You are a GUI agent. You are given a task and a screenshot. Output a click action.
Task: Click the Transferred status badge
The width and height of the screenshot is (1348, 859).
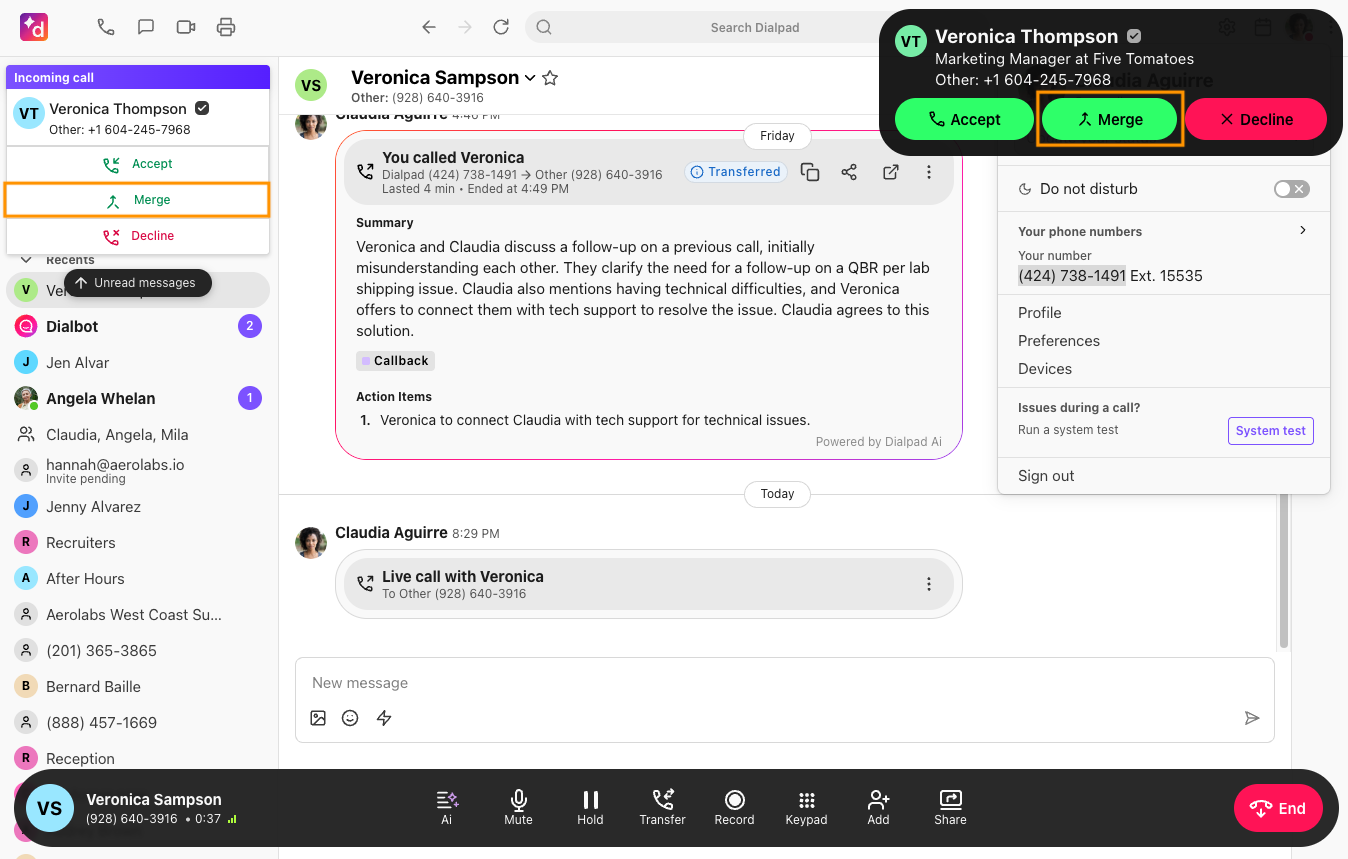coord(736,172)
